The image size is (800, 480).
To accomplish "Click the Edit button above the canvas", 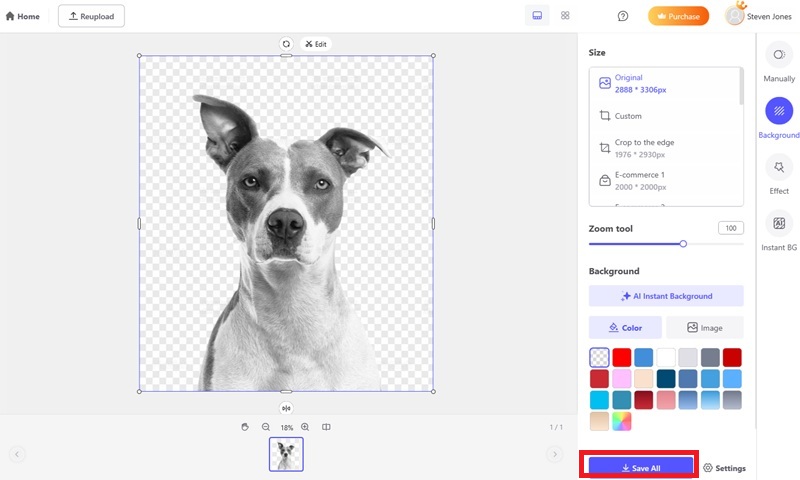I will pyautogui.click(x=316, y=44).
